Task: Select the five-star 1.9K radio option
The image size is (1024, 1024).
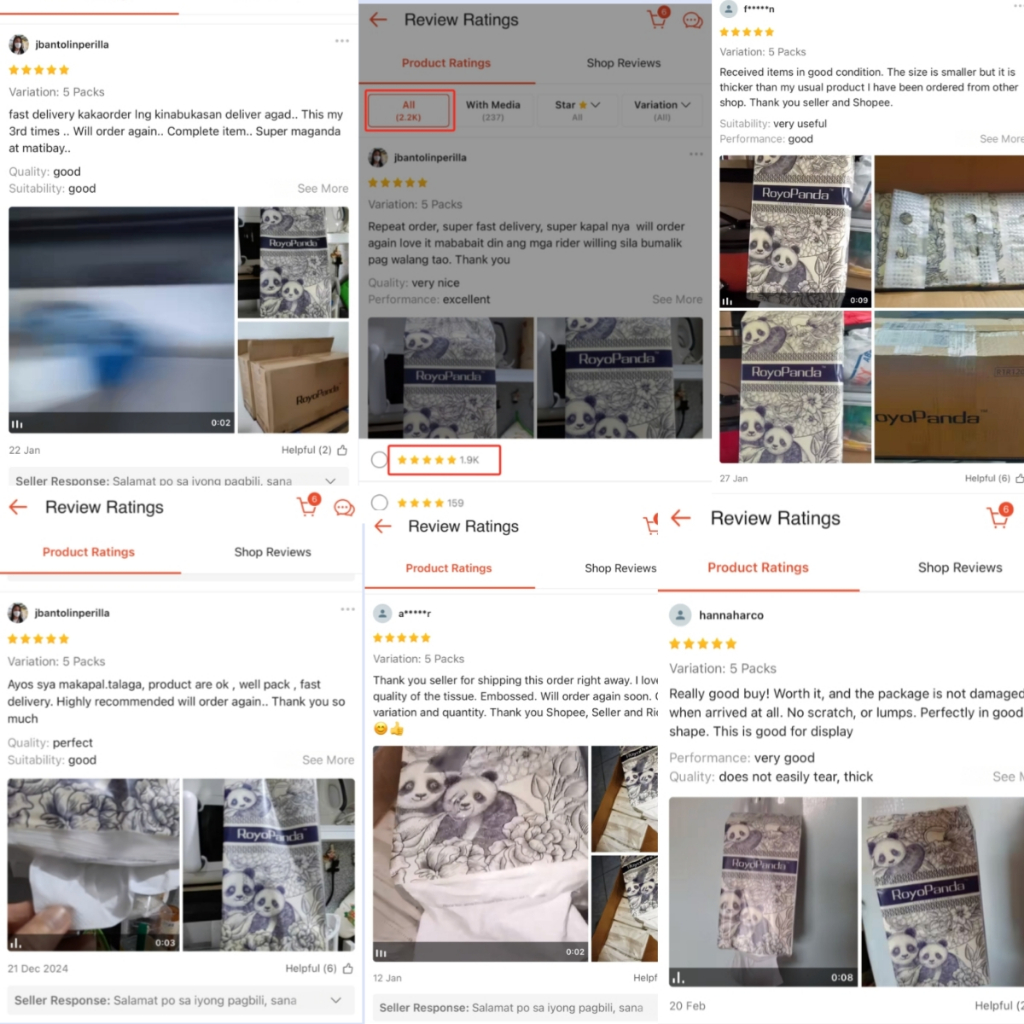Action: (x=379, y=460)
